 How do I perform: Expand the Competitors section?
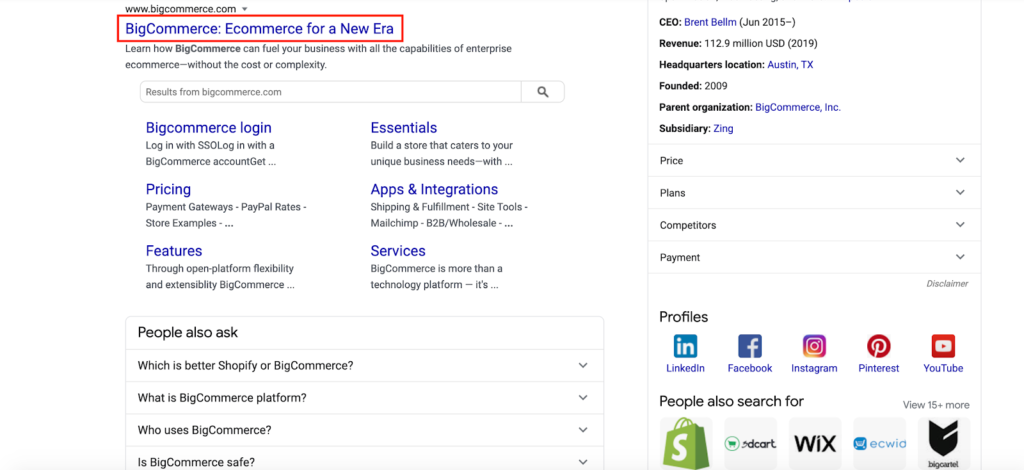(814, 225)
